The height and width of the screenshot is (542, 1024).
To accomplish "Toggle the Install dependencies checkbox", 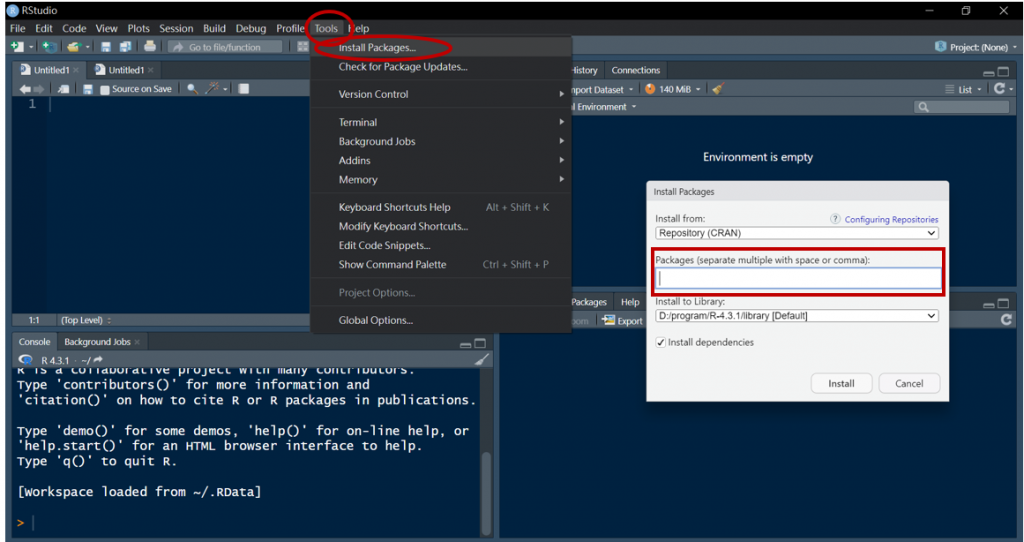I will click(660, 342).
